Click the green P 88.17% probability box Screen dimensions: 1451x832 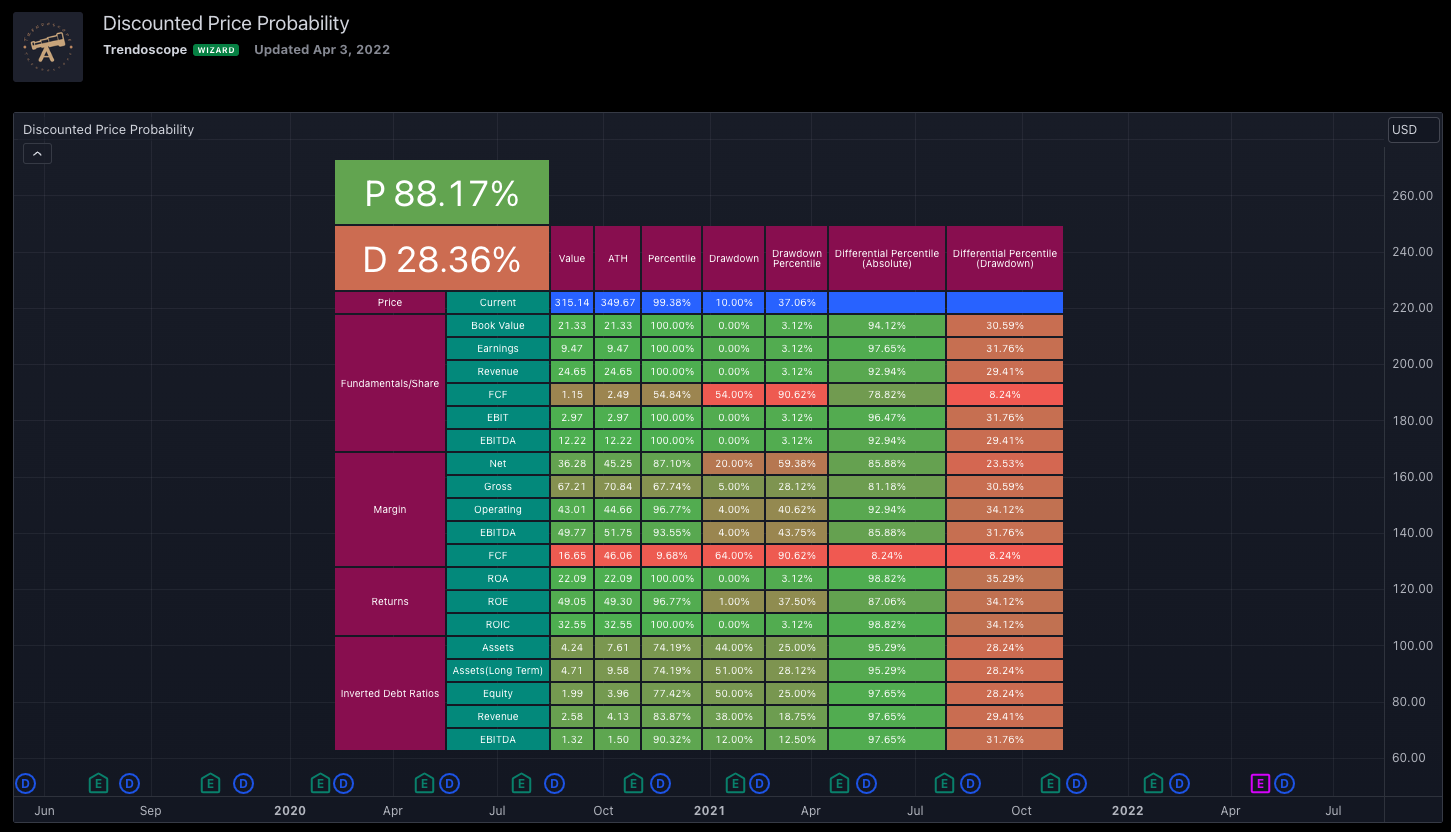(442, 192)
